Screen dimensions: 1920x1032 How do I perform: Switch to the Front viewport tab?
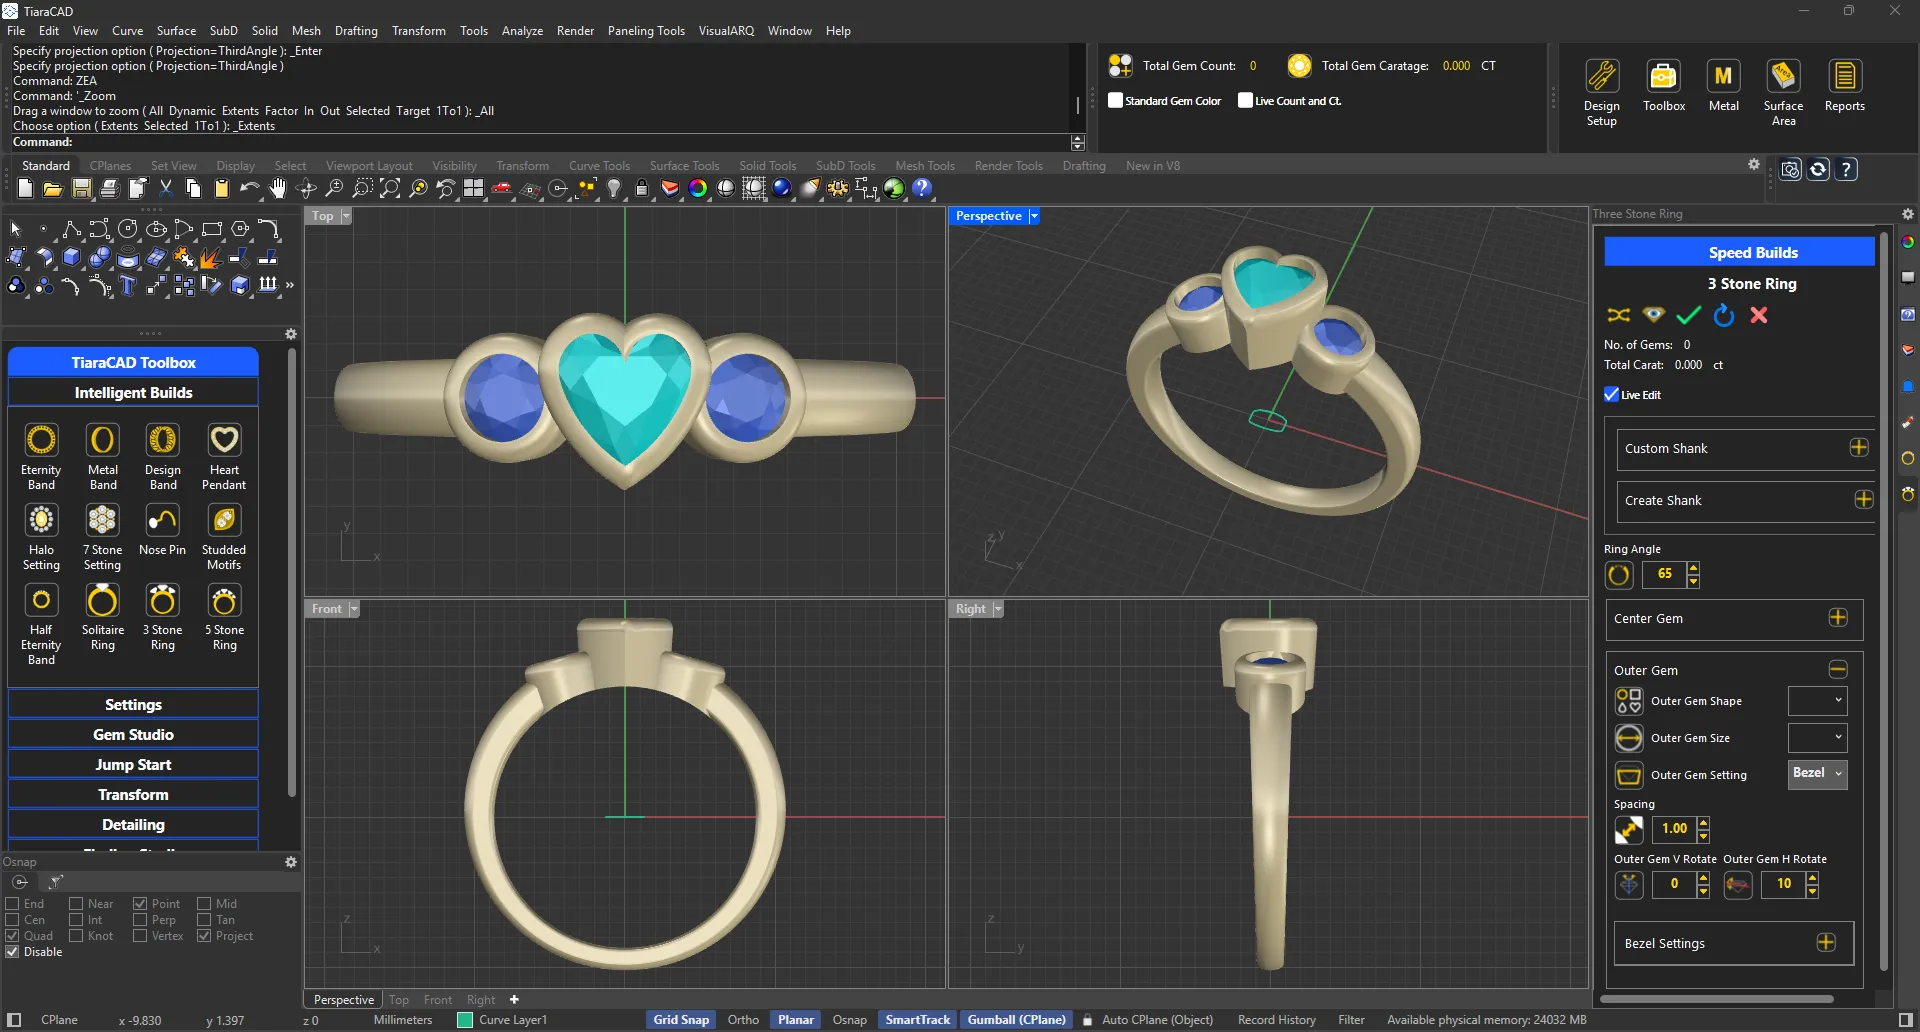click(437, 999)
